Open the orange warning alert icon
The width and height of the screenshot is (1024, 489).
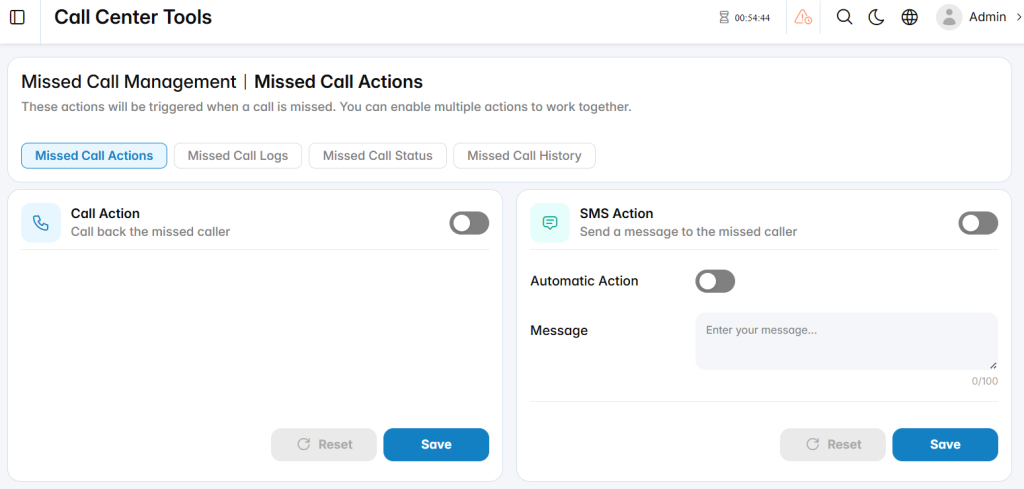tap(803, 18)
